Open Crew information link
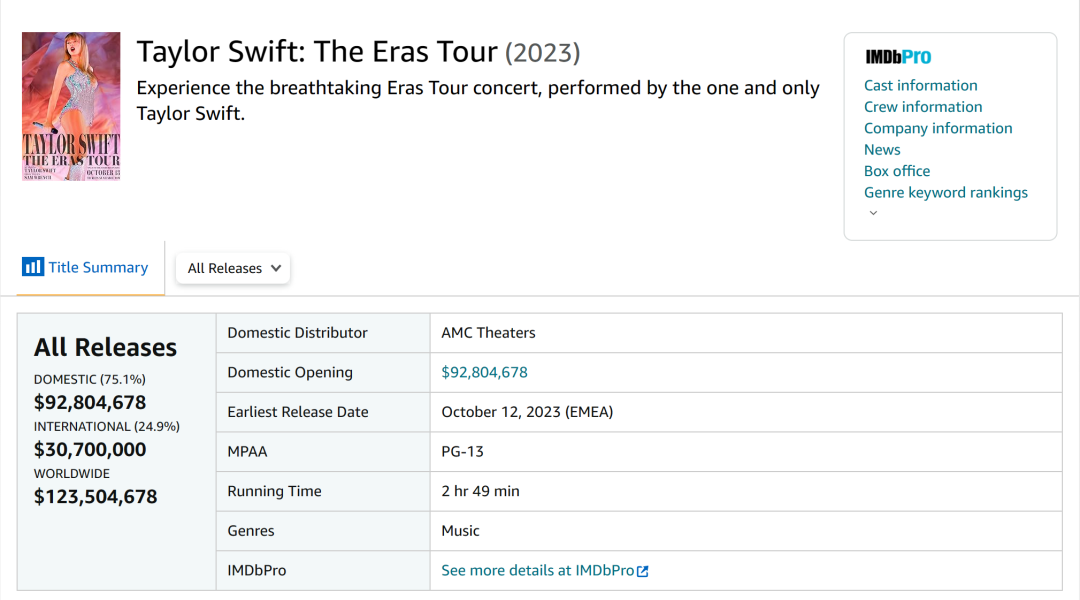Image resolution: width=1080 pixels, height=600 pixels. [x=922, y=107]
